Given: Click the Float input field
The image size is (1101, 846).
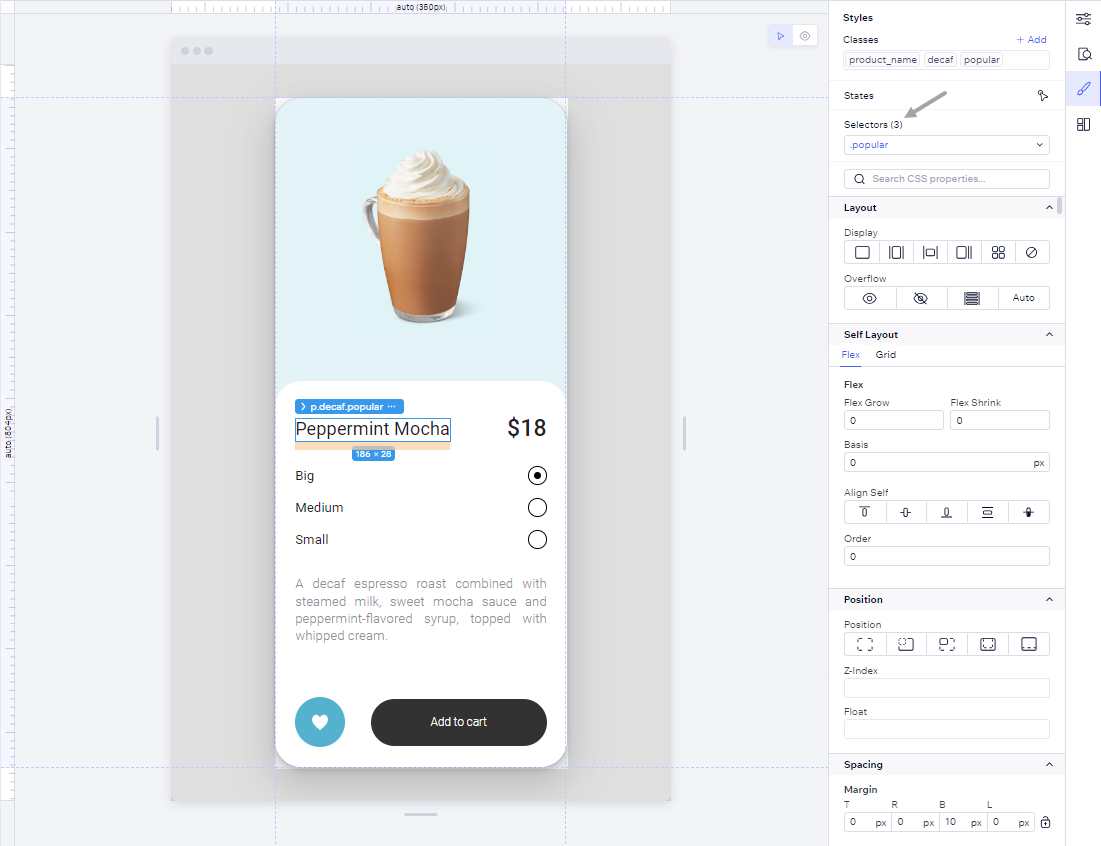Looking at the screenshot, I should pos(947,729).
